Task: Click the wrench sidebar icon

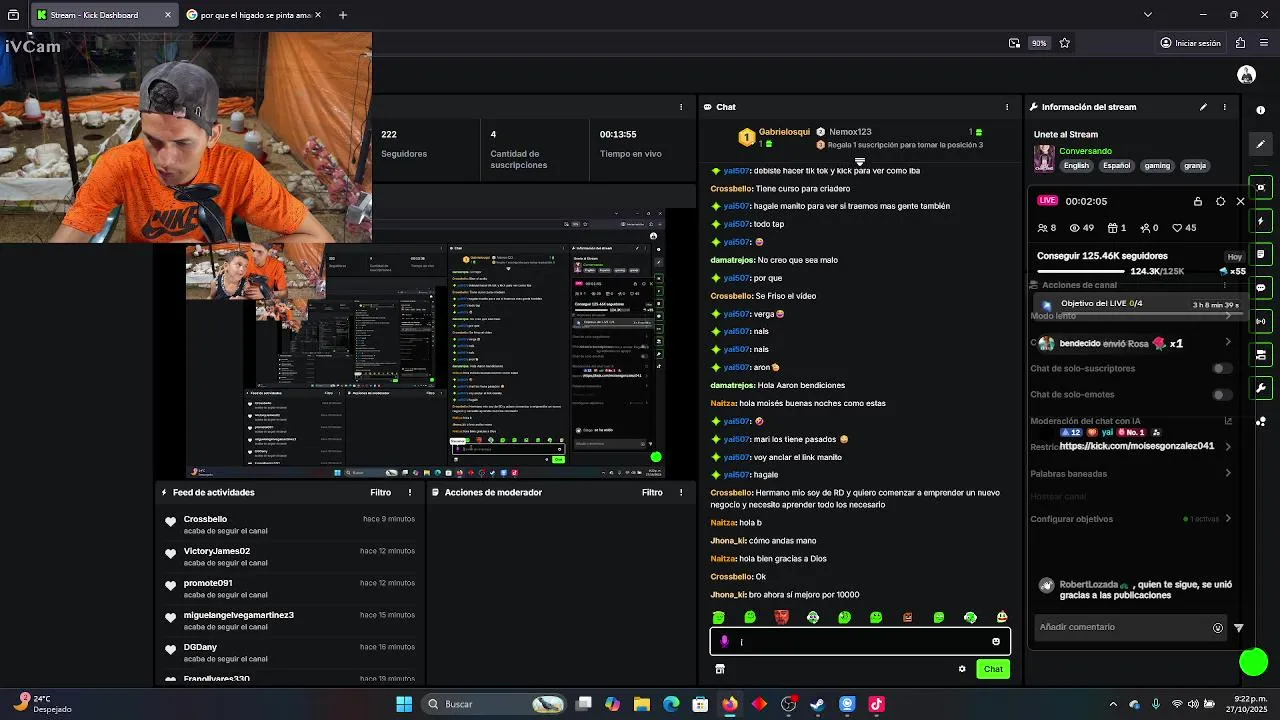Action: pyautogui.click(x=1261, y=388)
